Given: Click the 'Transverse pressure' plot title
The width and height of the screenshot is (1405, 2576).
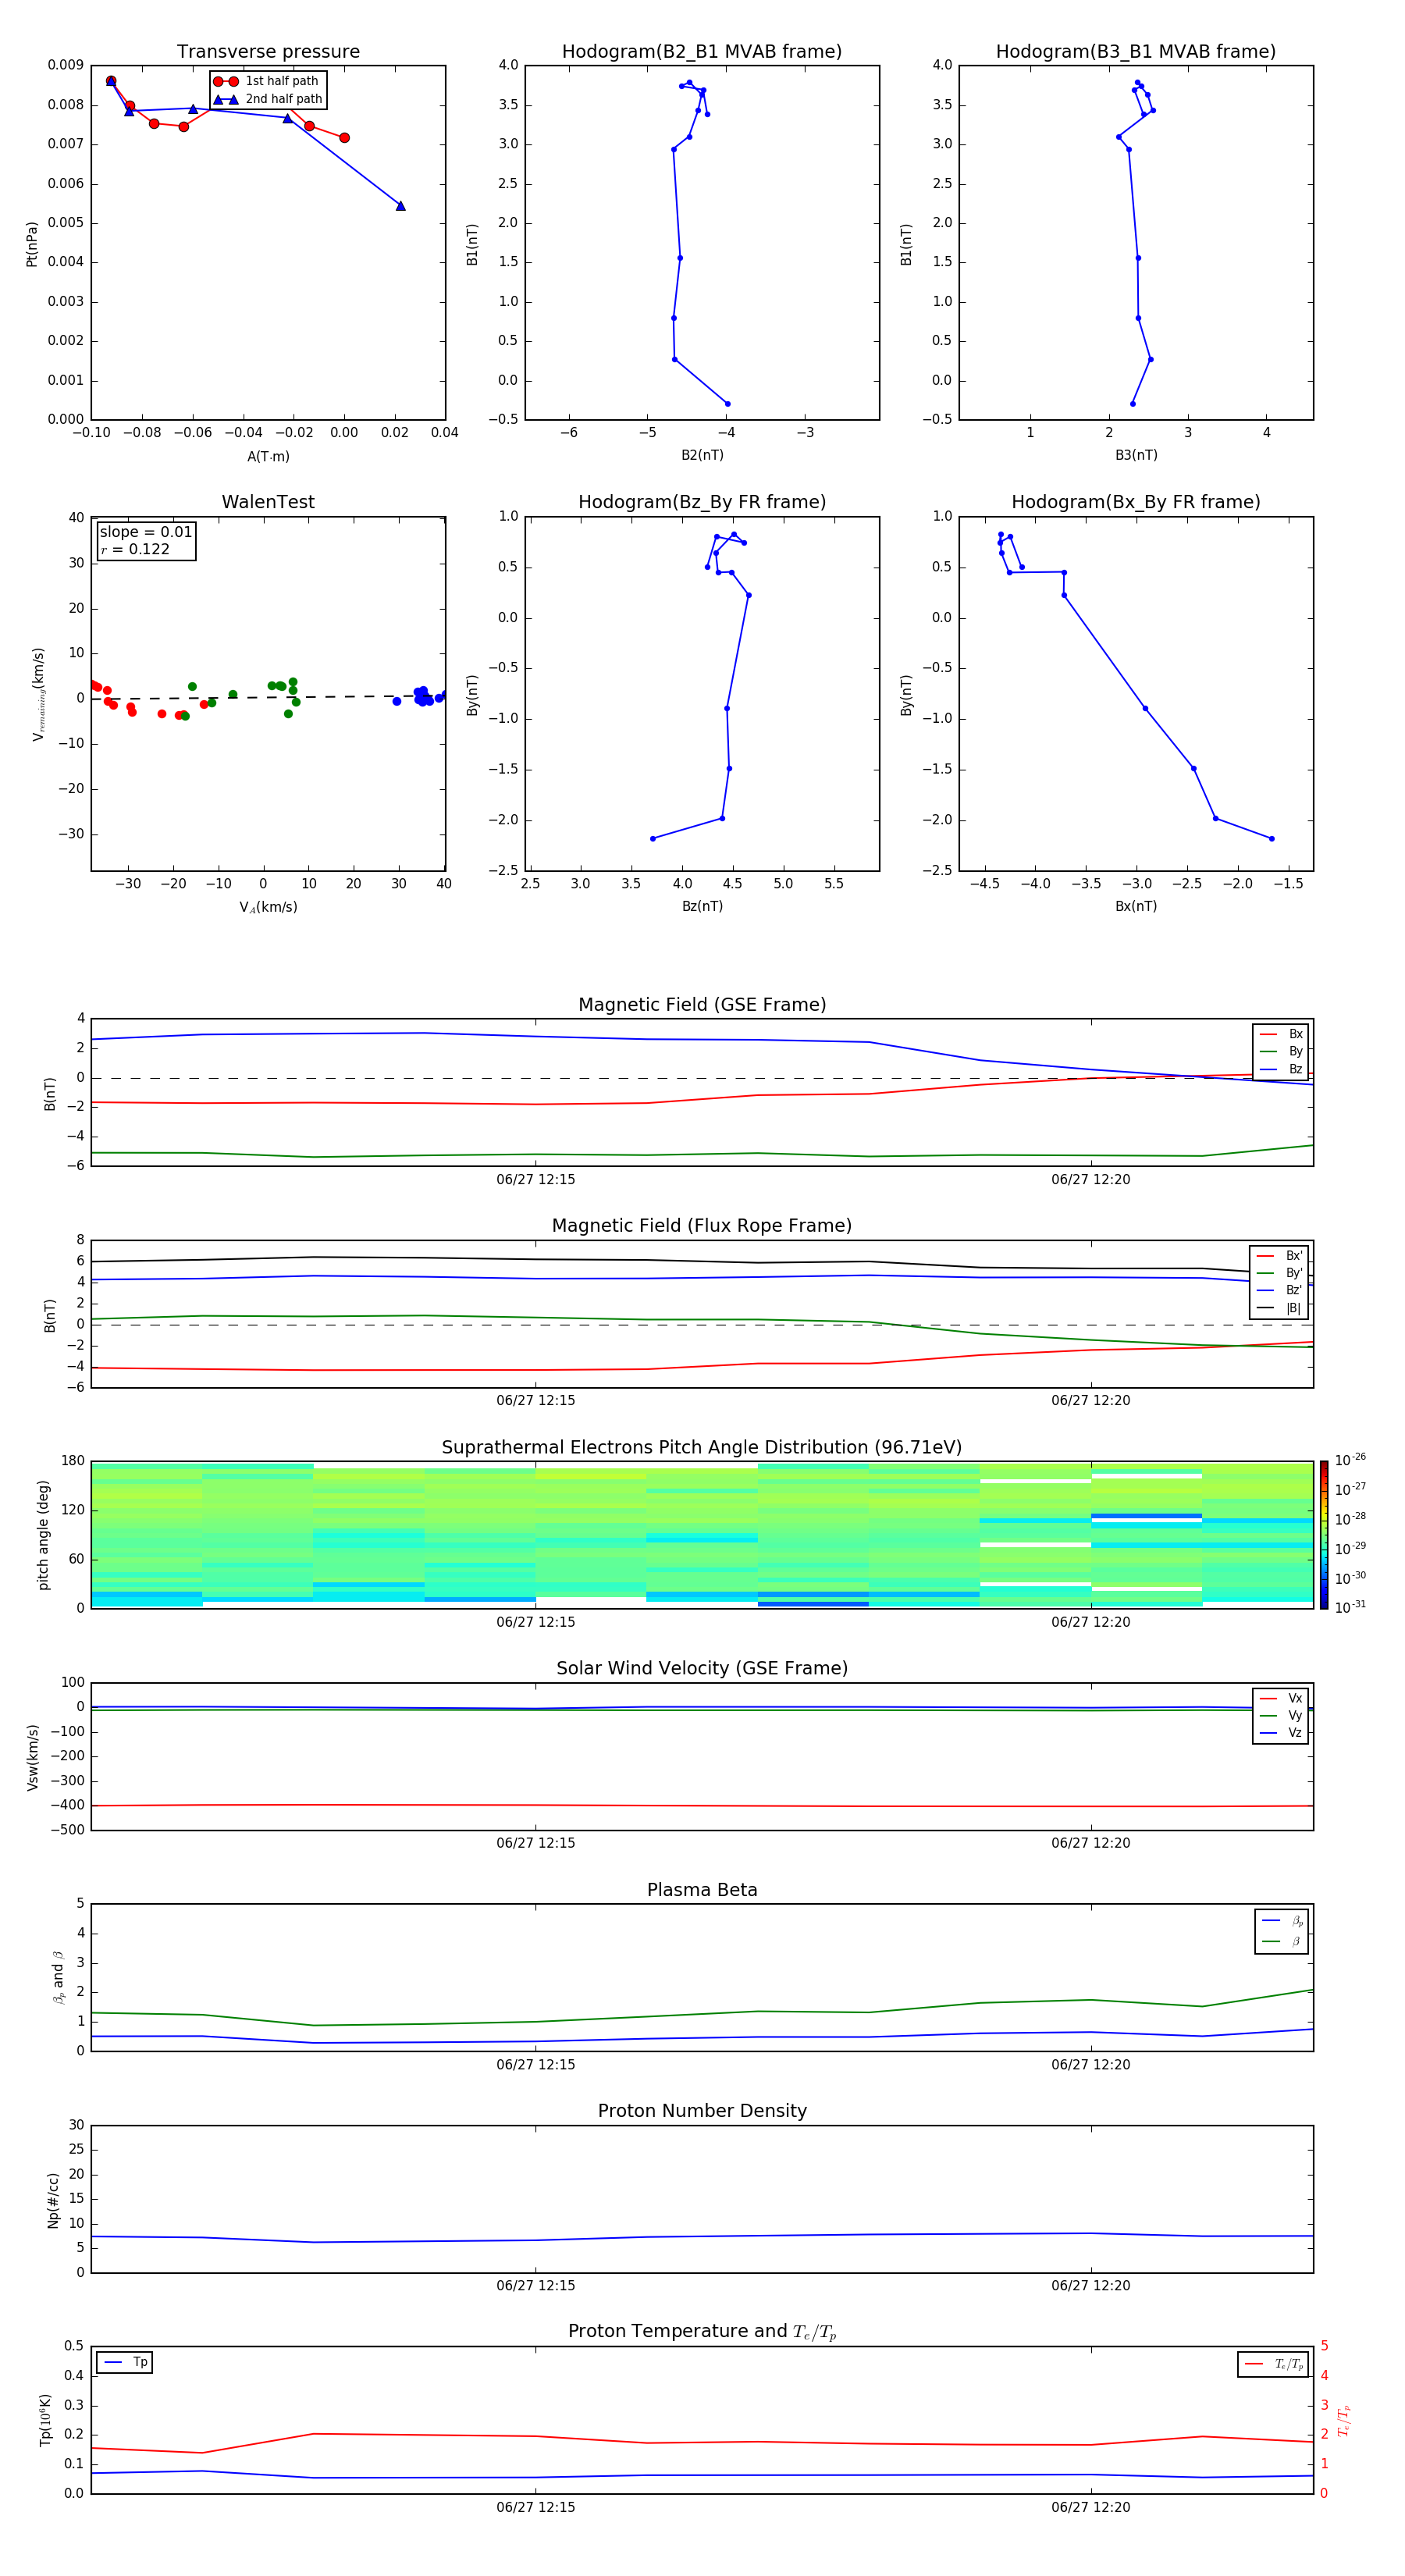Looking at the screenshot, I should point(268,52).
